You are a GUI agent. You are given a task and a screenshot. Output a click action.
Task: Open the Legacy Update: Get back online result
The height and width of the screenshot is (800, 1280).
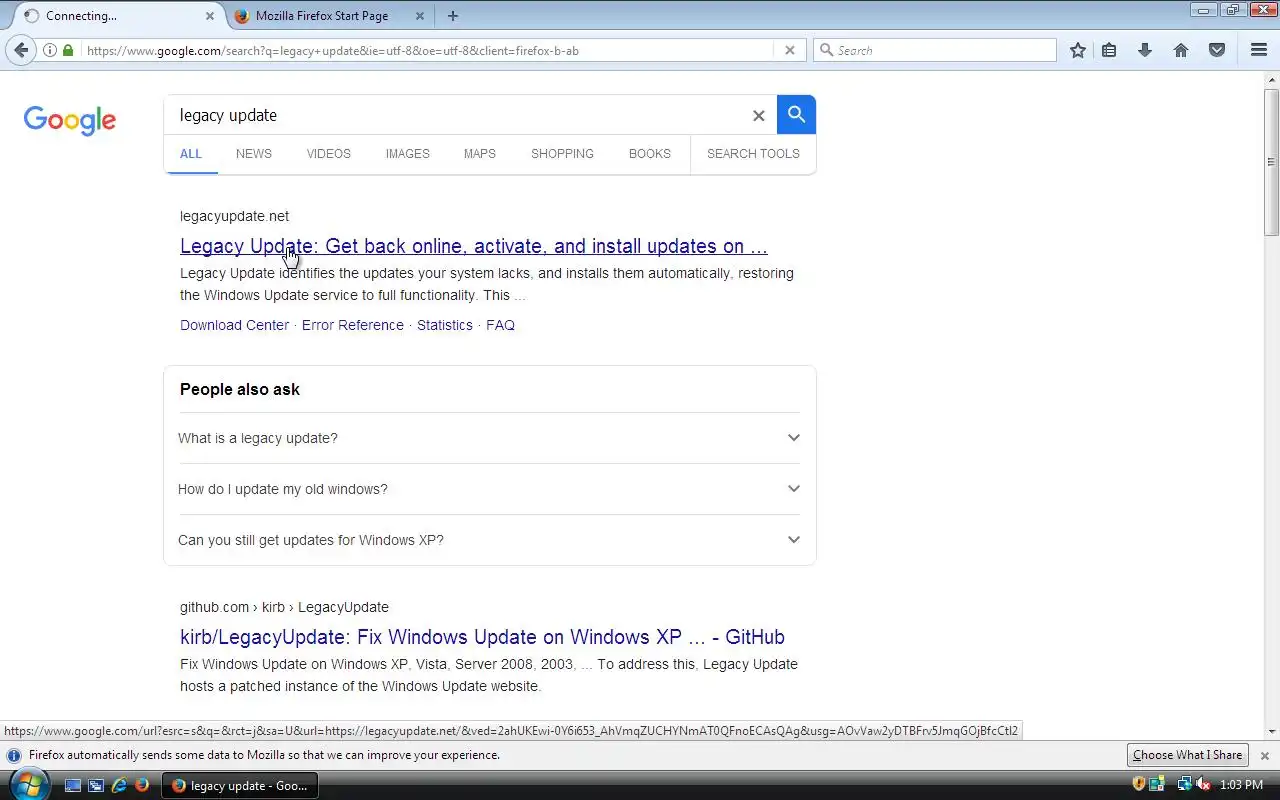474,246
